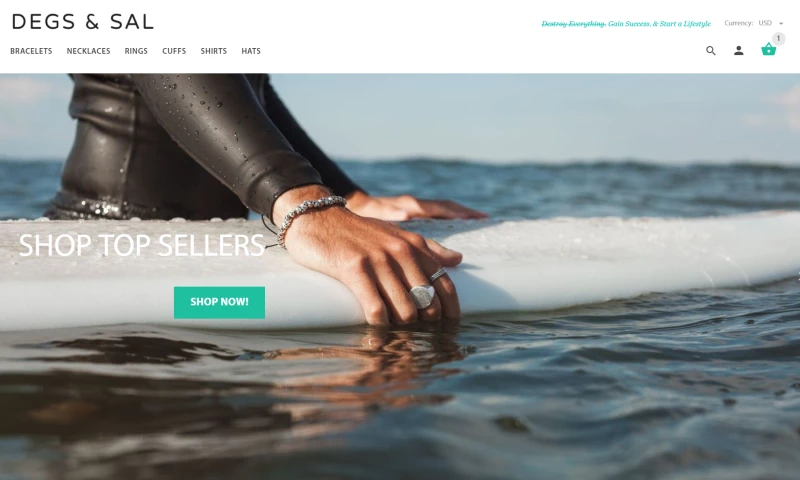800x480 pixels.
Task: Click the signet ring in the banner
Action: pyautogui.click(x=422, y=296)
